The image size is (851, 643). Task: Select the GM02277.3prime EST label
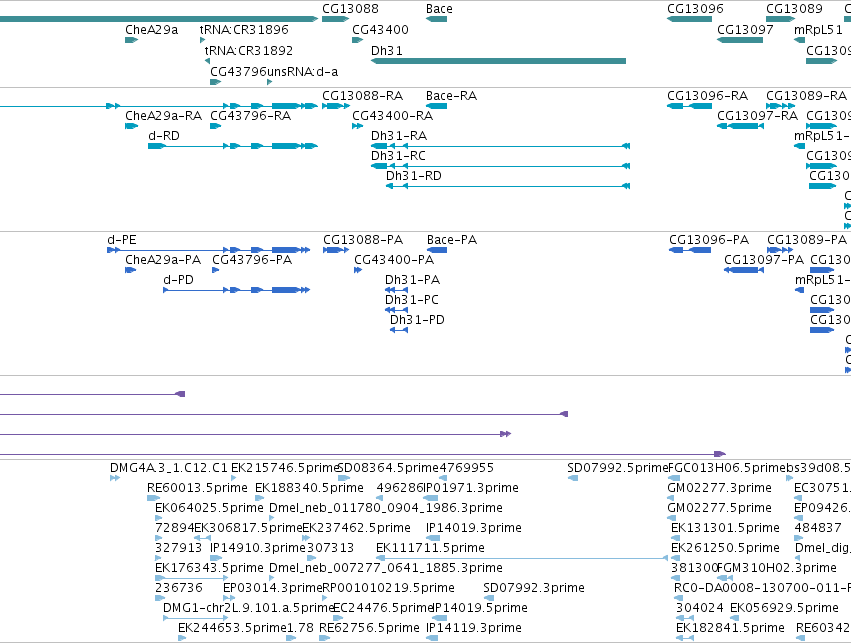point(719,488)
